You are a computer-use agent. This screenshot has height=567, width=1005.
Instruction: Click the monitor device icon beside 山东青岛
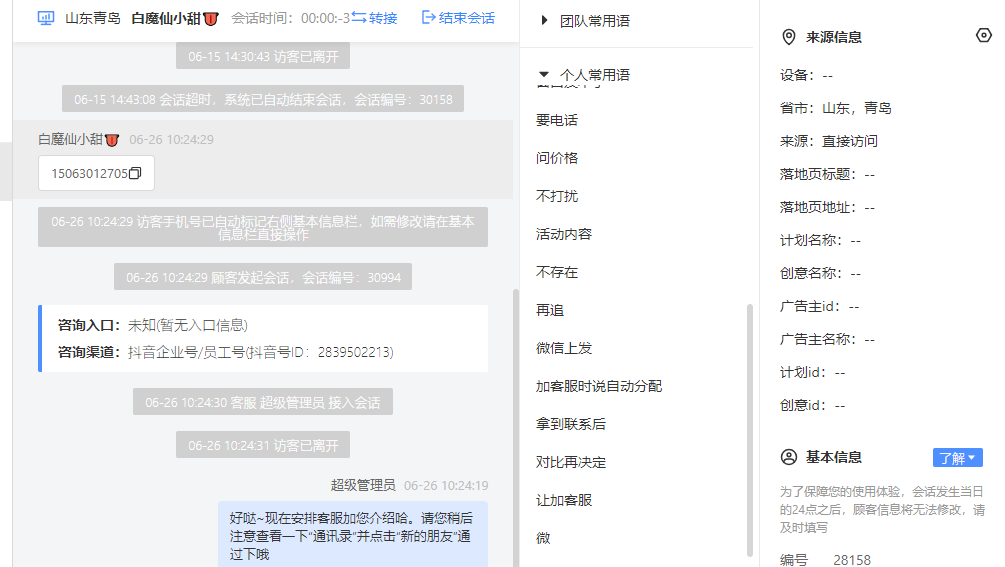46,18
